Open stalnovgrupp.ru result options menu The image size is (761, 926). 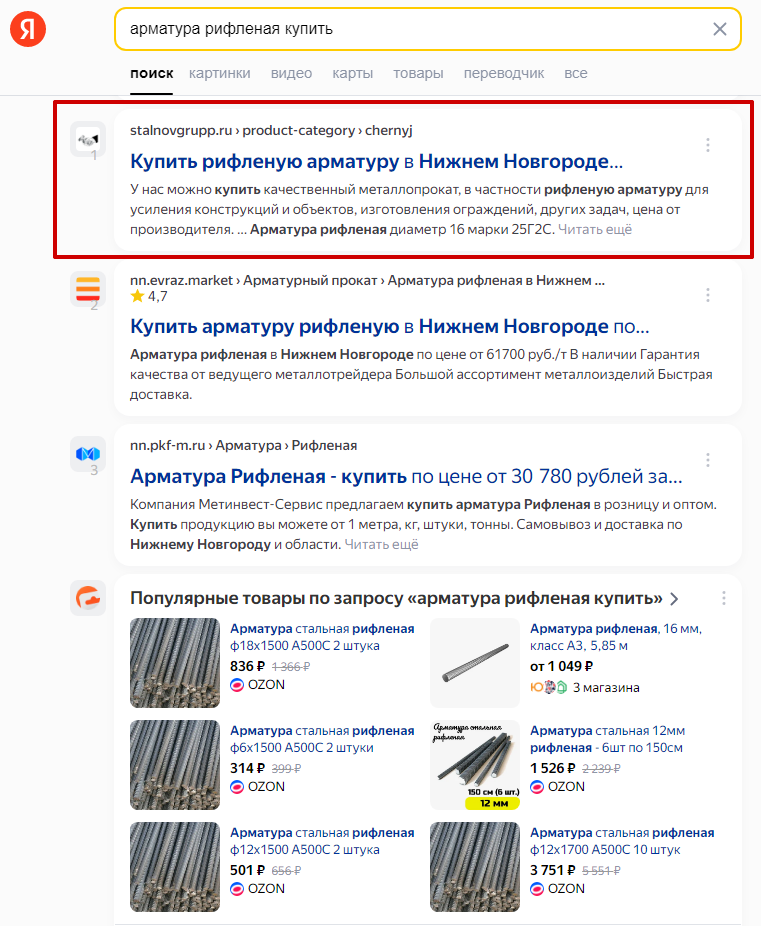click(x=708, y=145)
